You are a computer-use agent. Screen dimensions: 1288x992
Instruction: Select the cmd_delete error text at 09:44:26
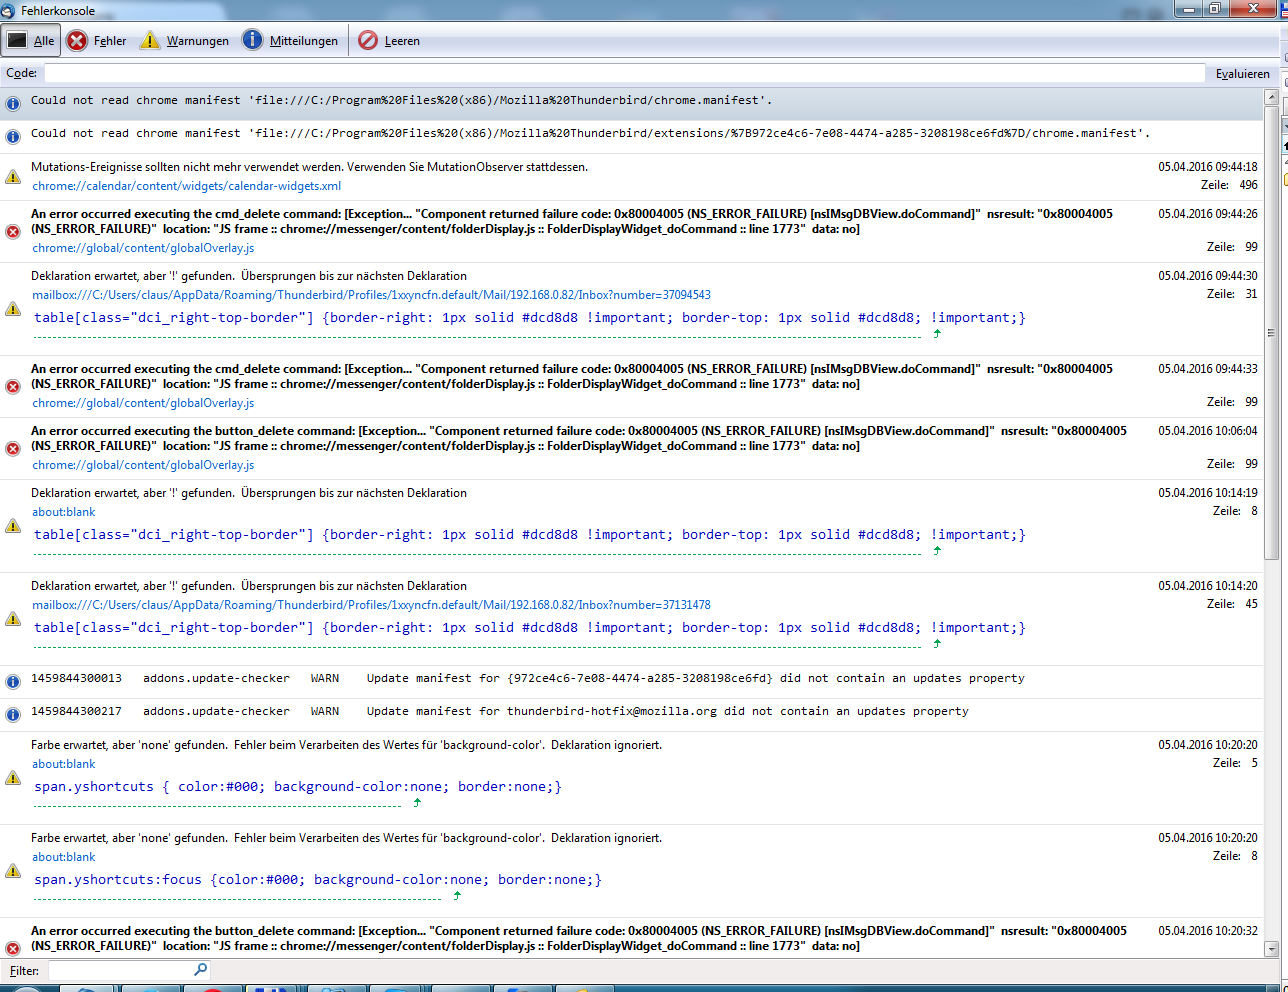pyautogui.click(x=572, y=221)
